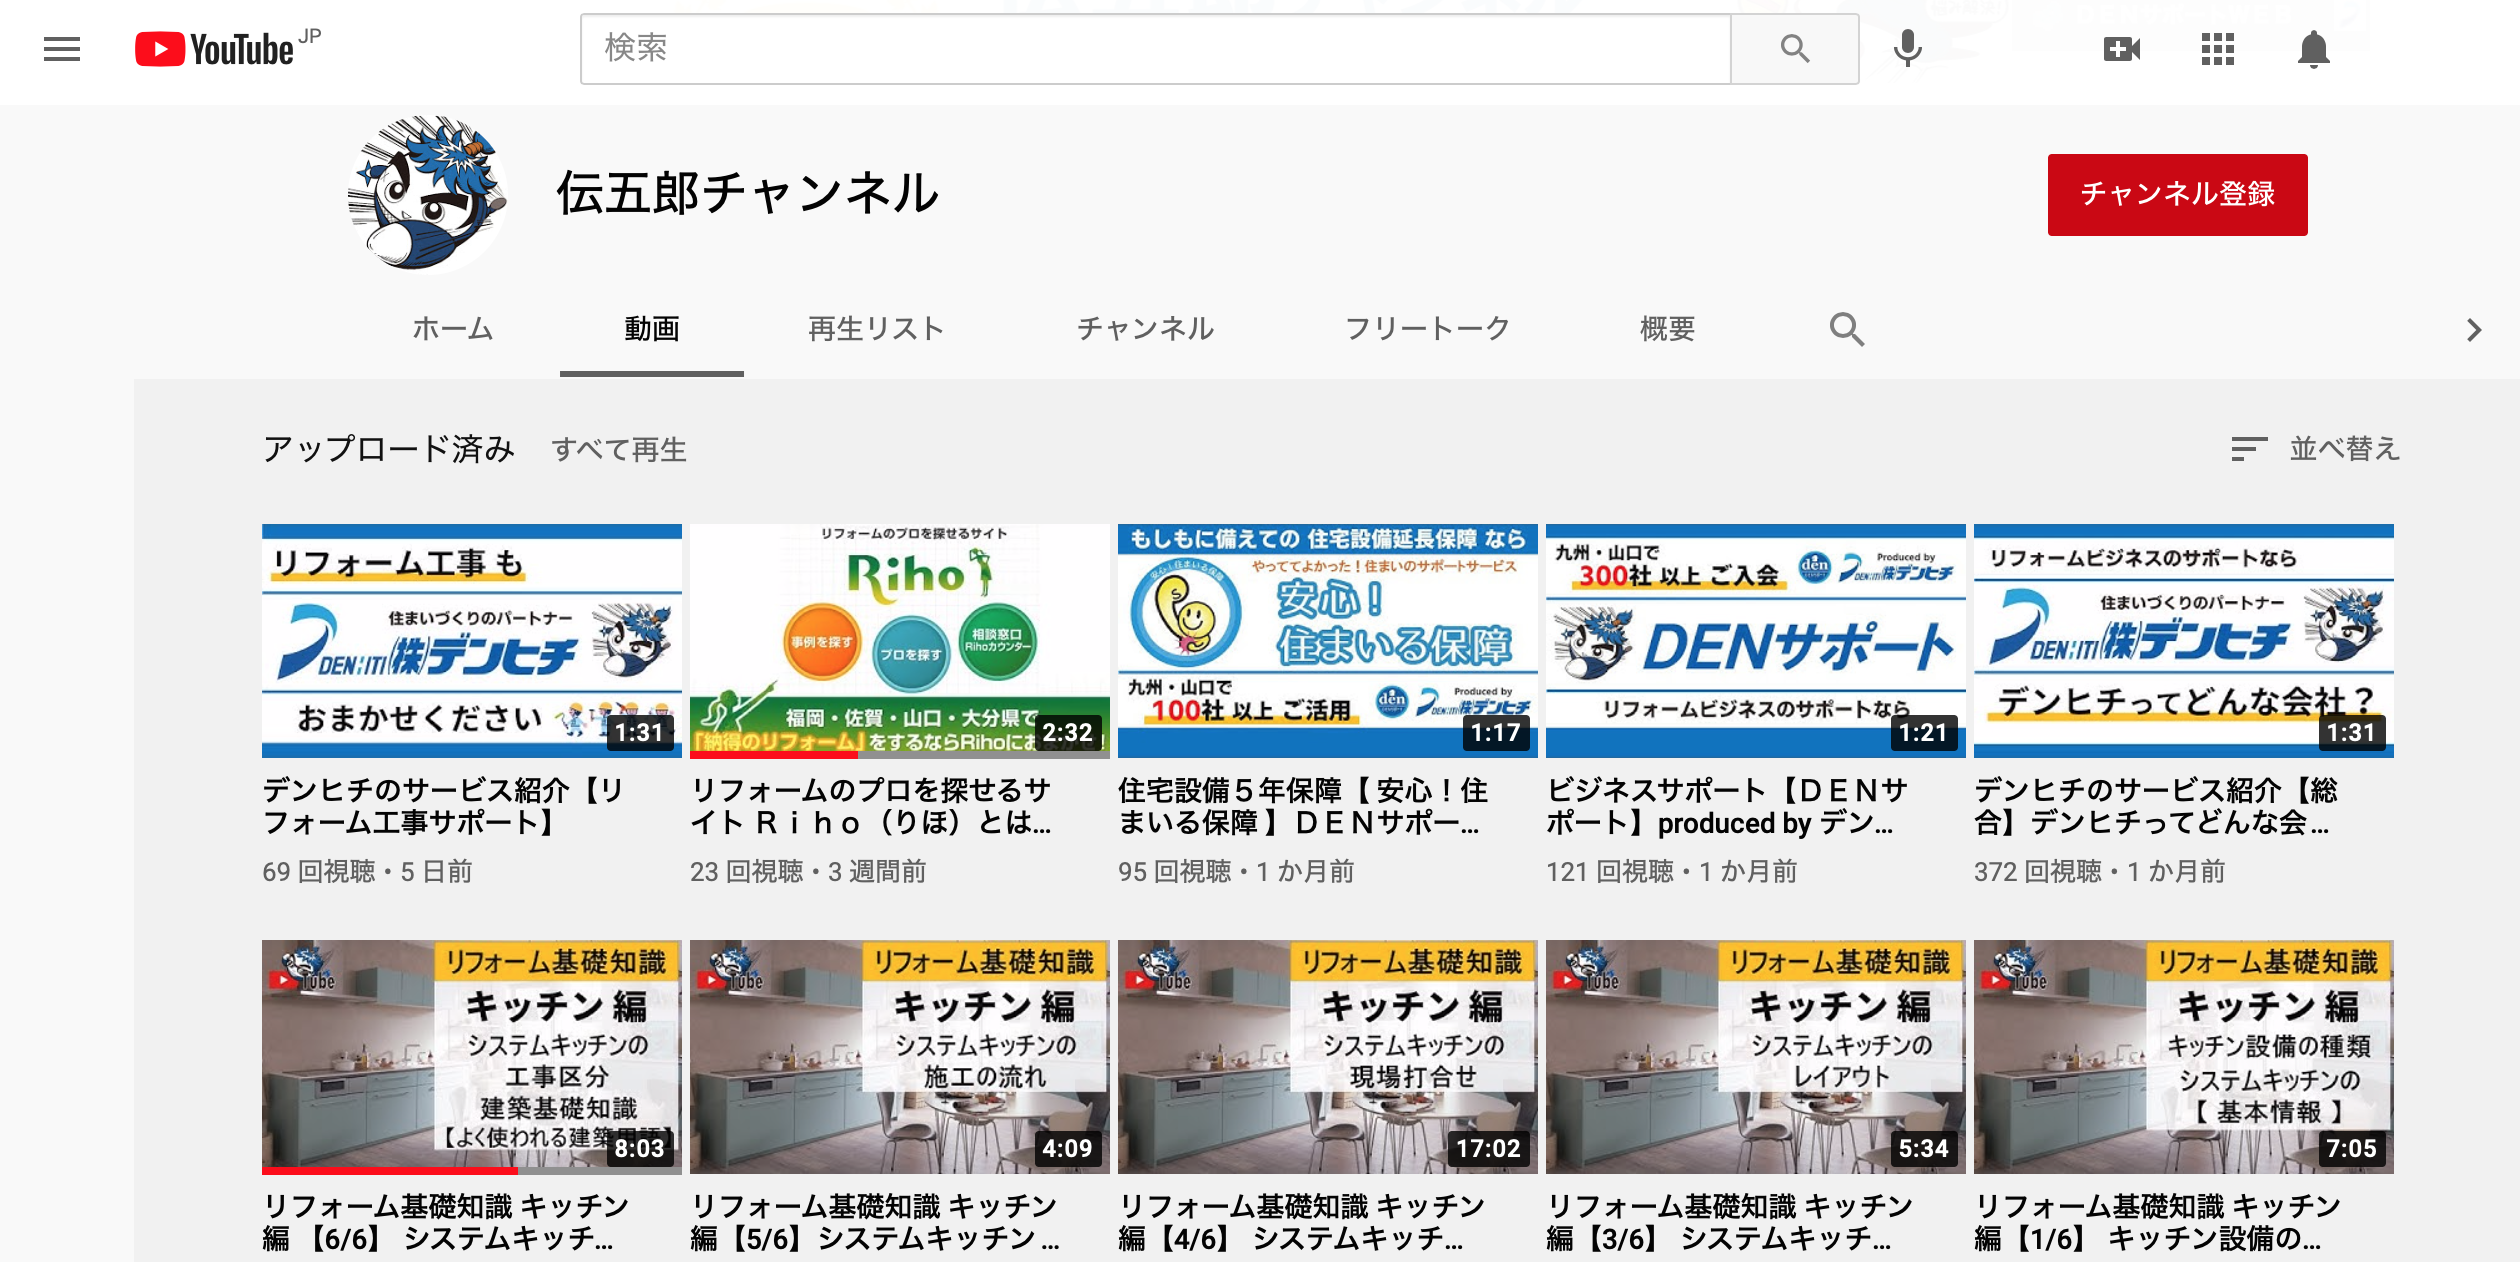The width and height of the screenshot is (2520, 1262).
Task: Open the 並べ替え sort icon
Action: [x=2249, y=449]
